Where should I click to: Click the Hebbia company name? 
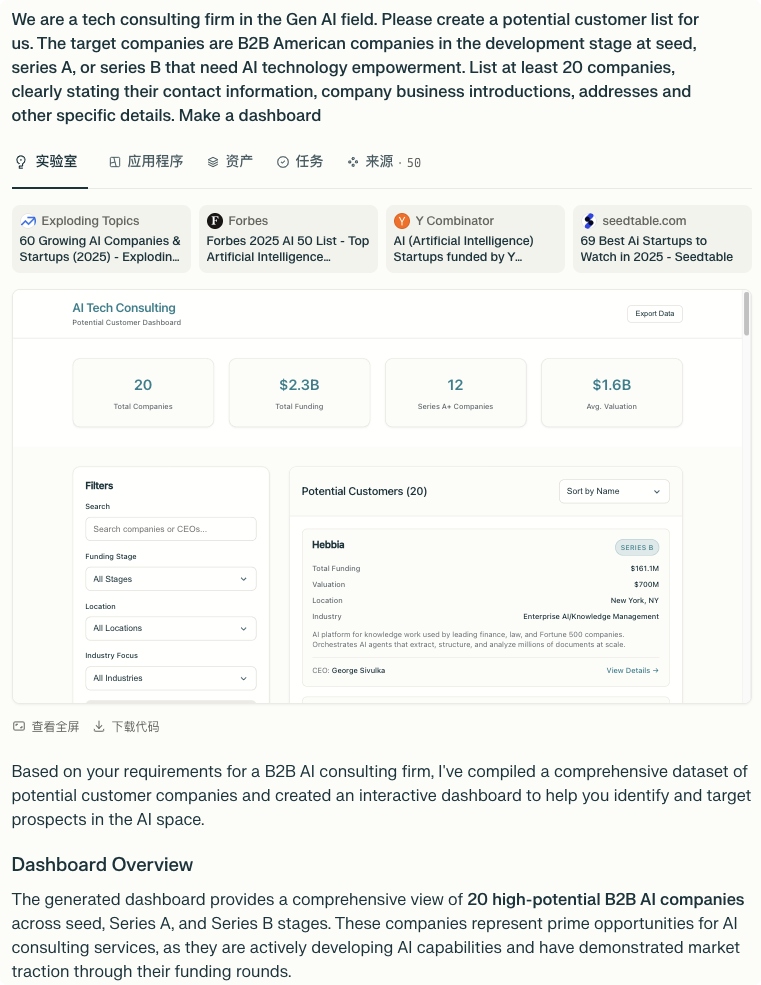click(328, 545)
